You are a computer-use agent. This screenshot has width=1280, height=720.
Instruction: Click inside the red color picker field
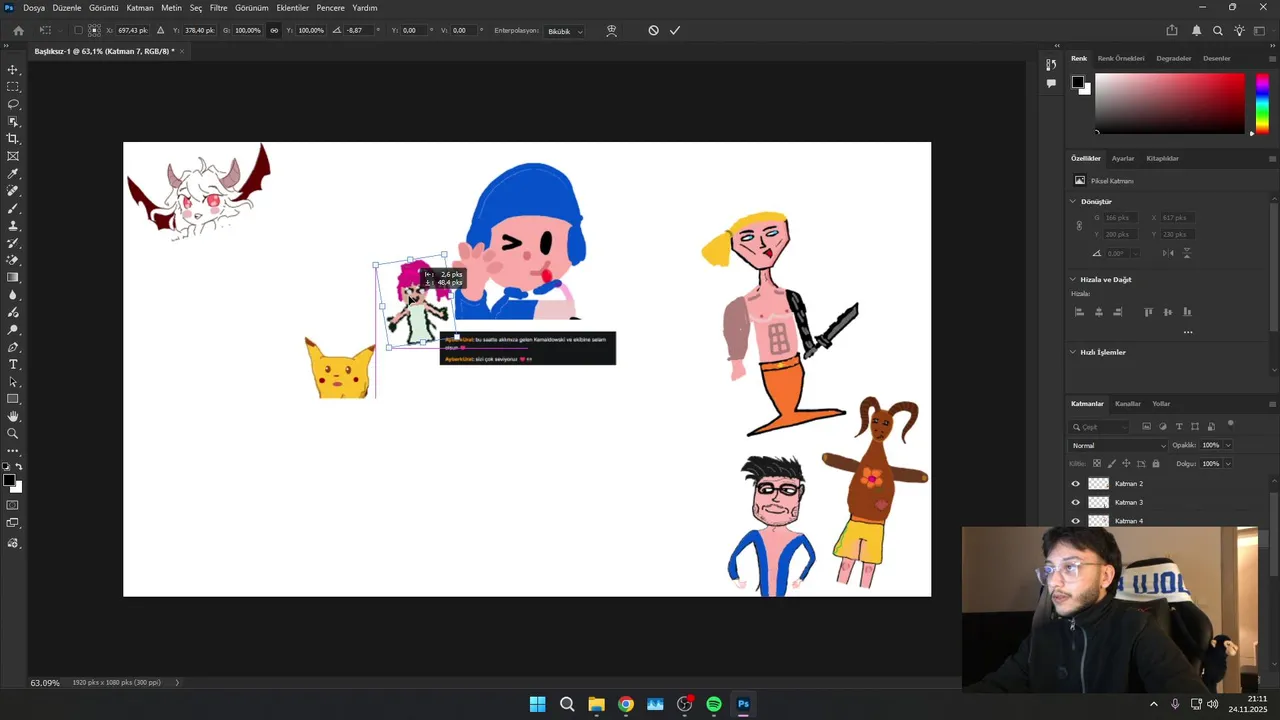(x=1169, y=103)
